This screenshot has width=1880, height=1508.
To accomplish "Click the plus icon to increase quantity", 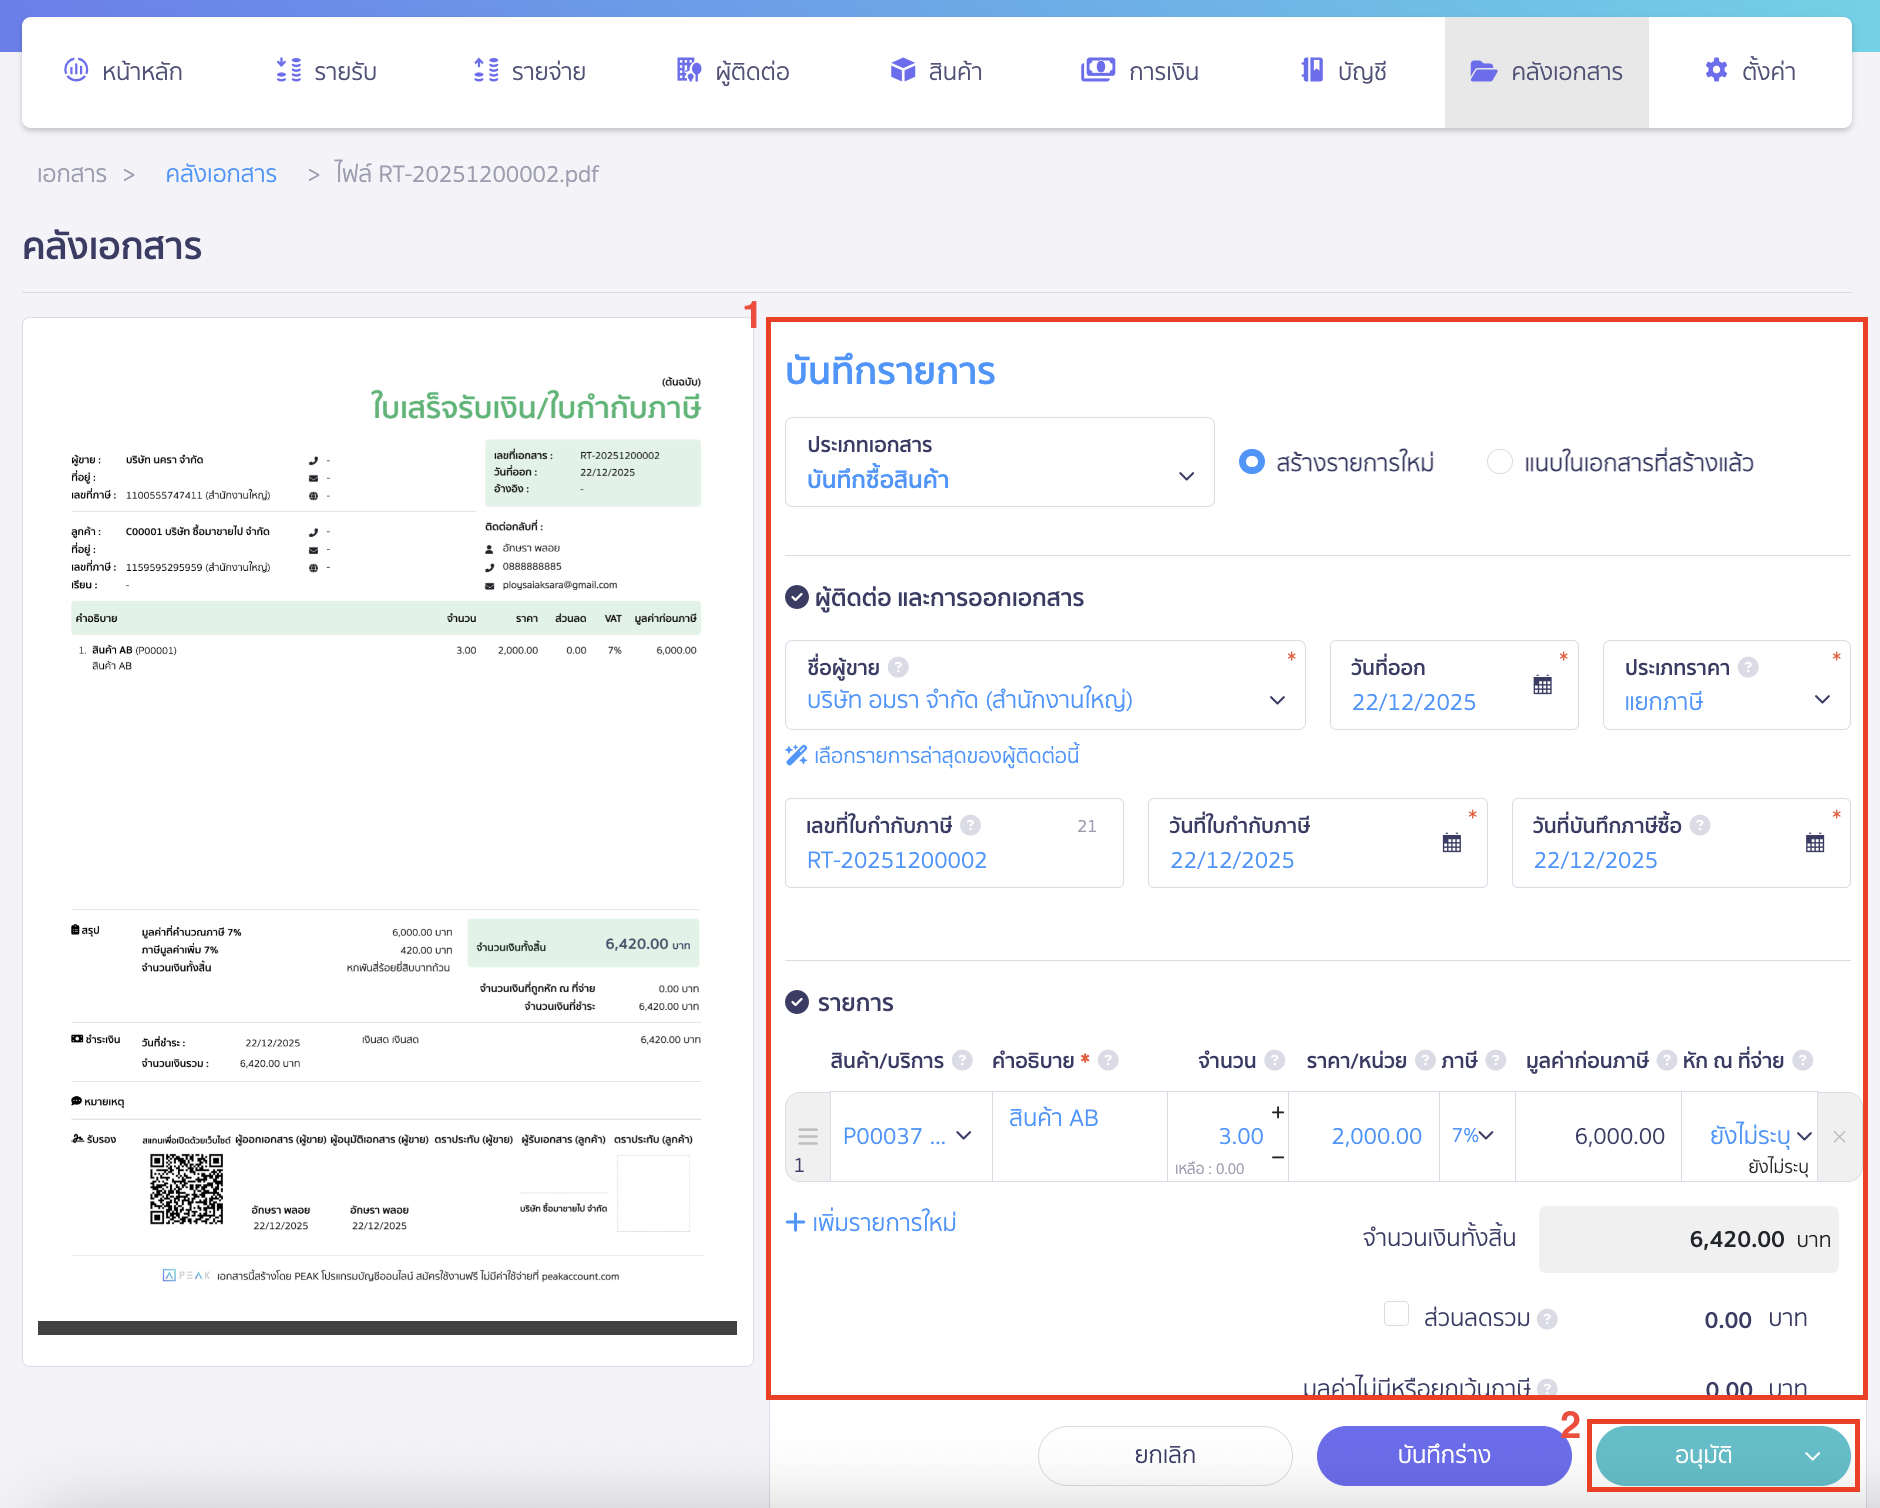I will (x=1277, y=1113).
